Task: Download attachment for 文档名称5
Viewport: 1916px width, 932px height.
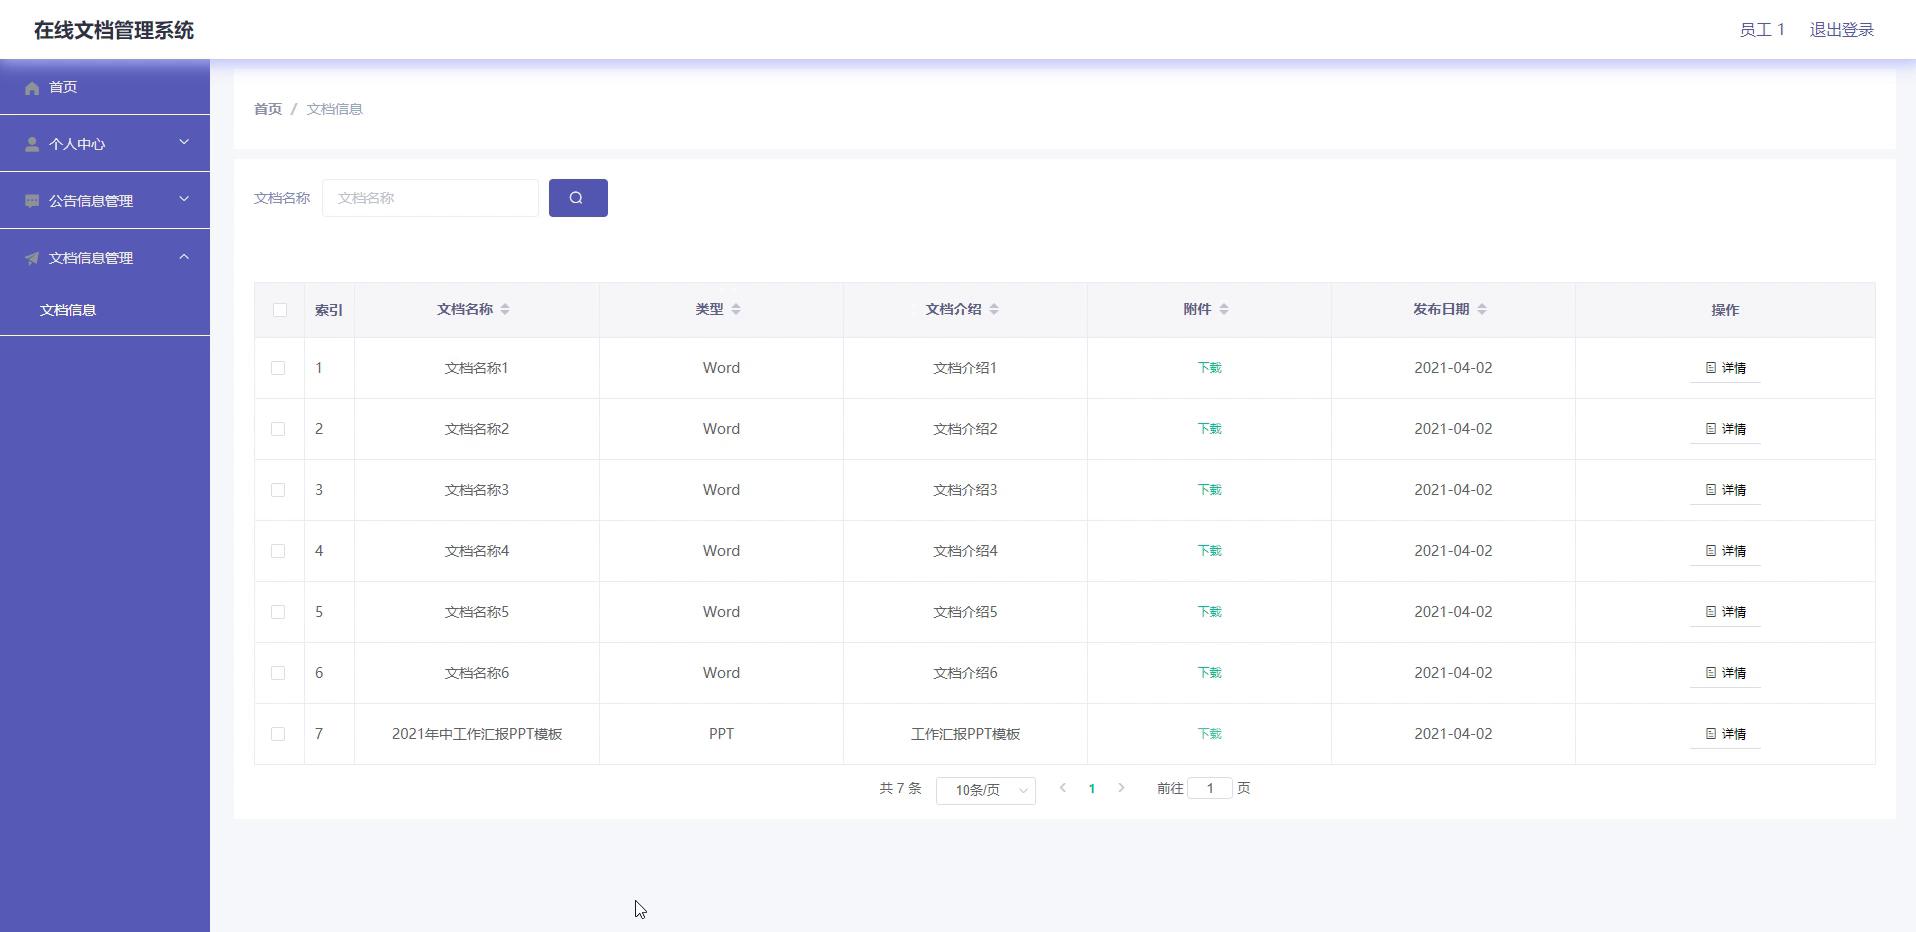Action: [x=1209, y=612]
